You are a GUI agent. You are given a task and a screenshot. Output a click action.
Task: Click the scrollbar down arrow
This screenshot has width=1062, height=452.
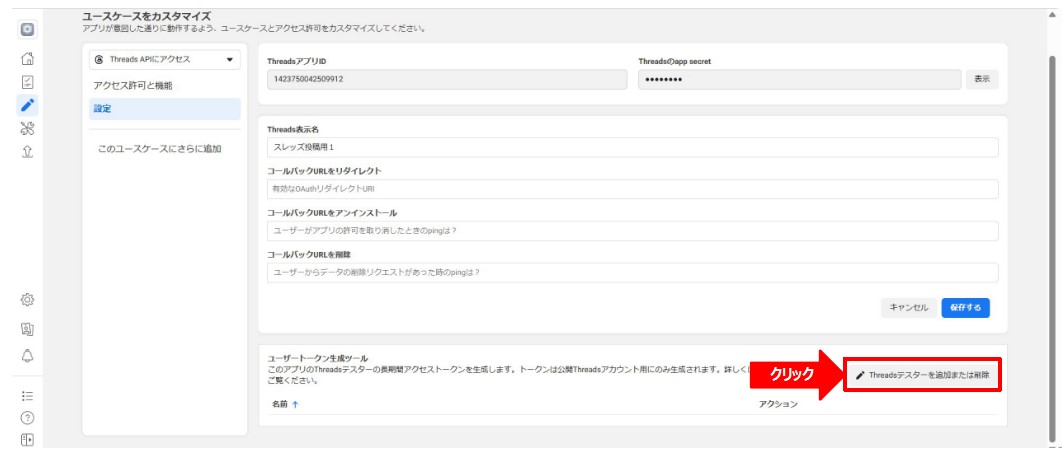(1055, 445)
